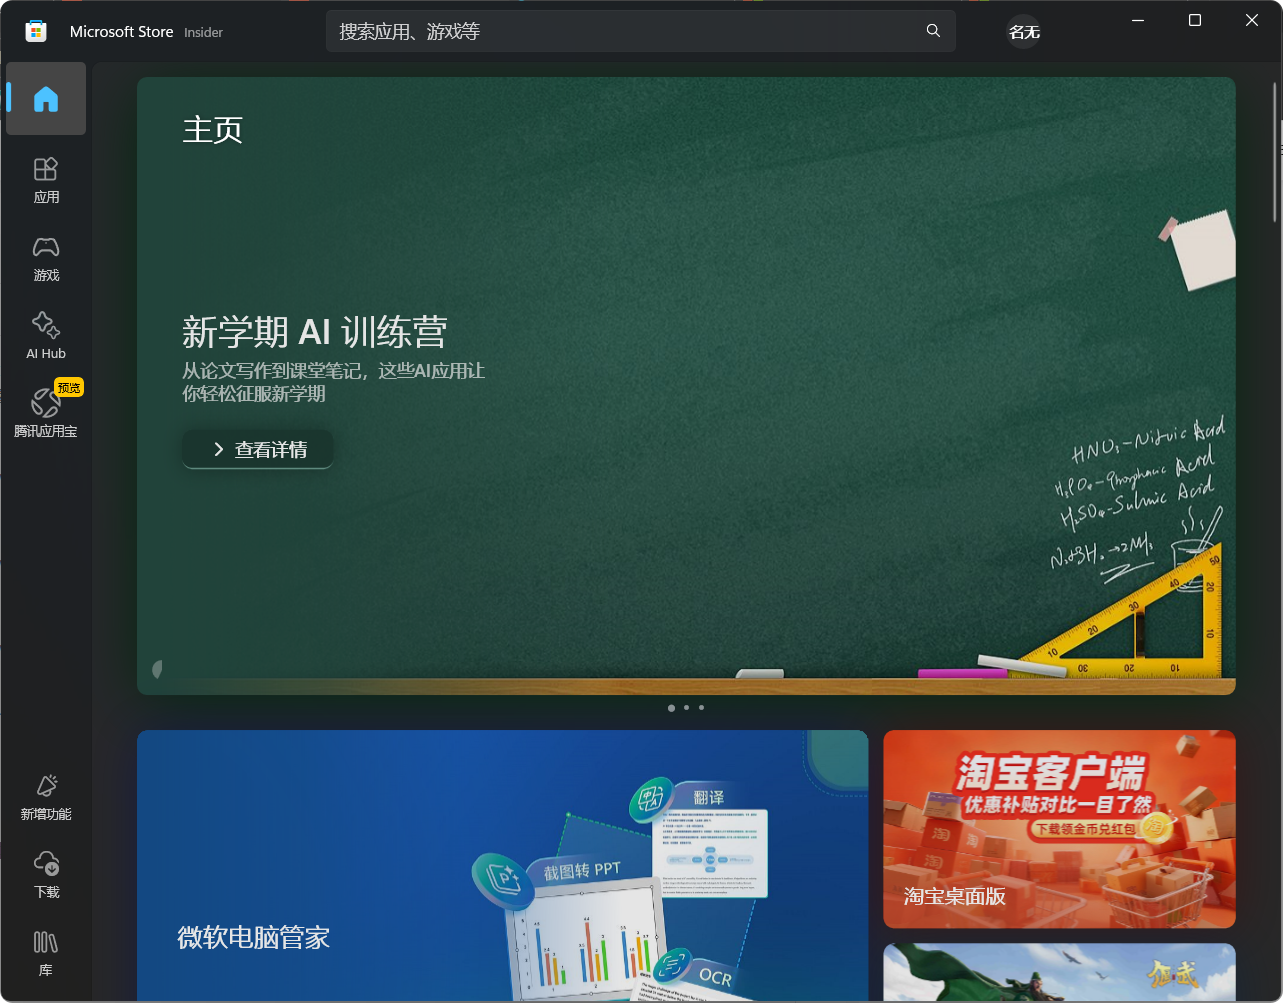Image resolution: width=1283 pixels, height=1003 pixels.
Task: Select the second carousel page dot
Action: (686, 708)
